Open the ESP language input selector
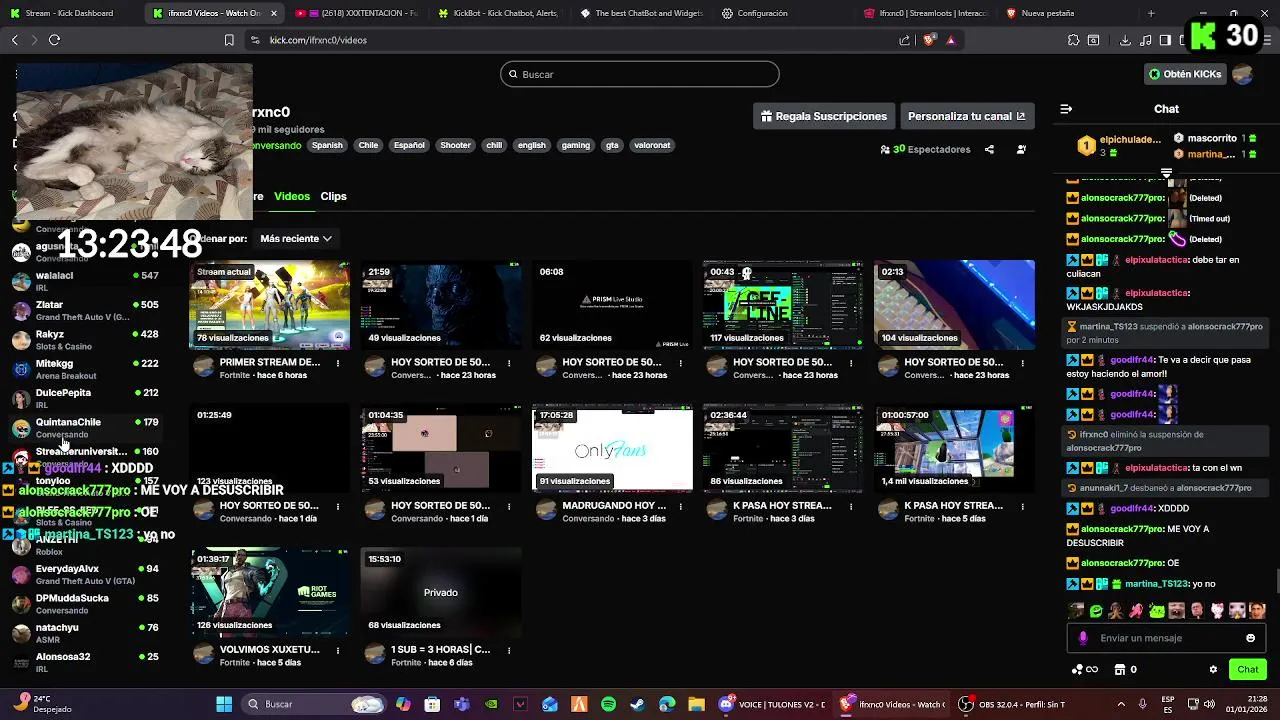 (x=1168, y=704)
